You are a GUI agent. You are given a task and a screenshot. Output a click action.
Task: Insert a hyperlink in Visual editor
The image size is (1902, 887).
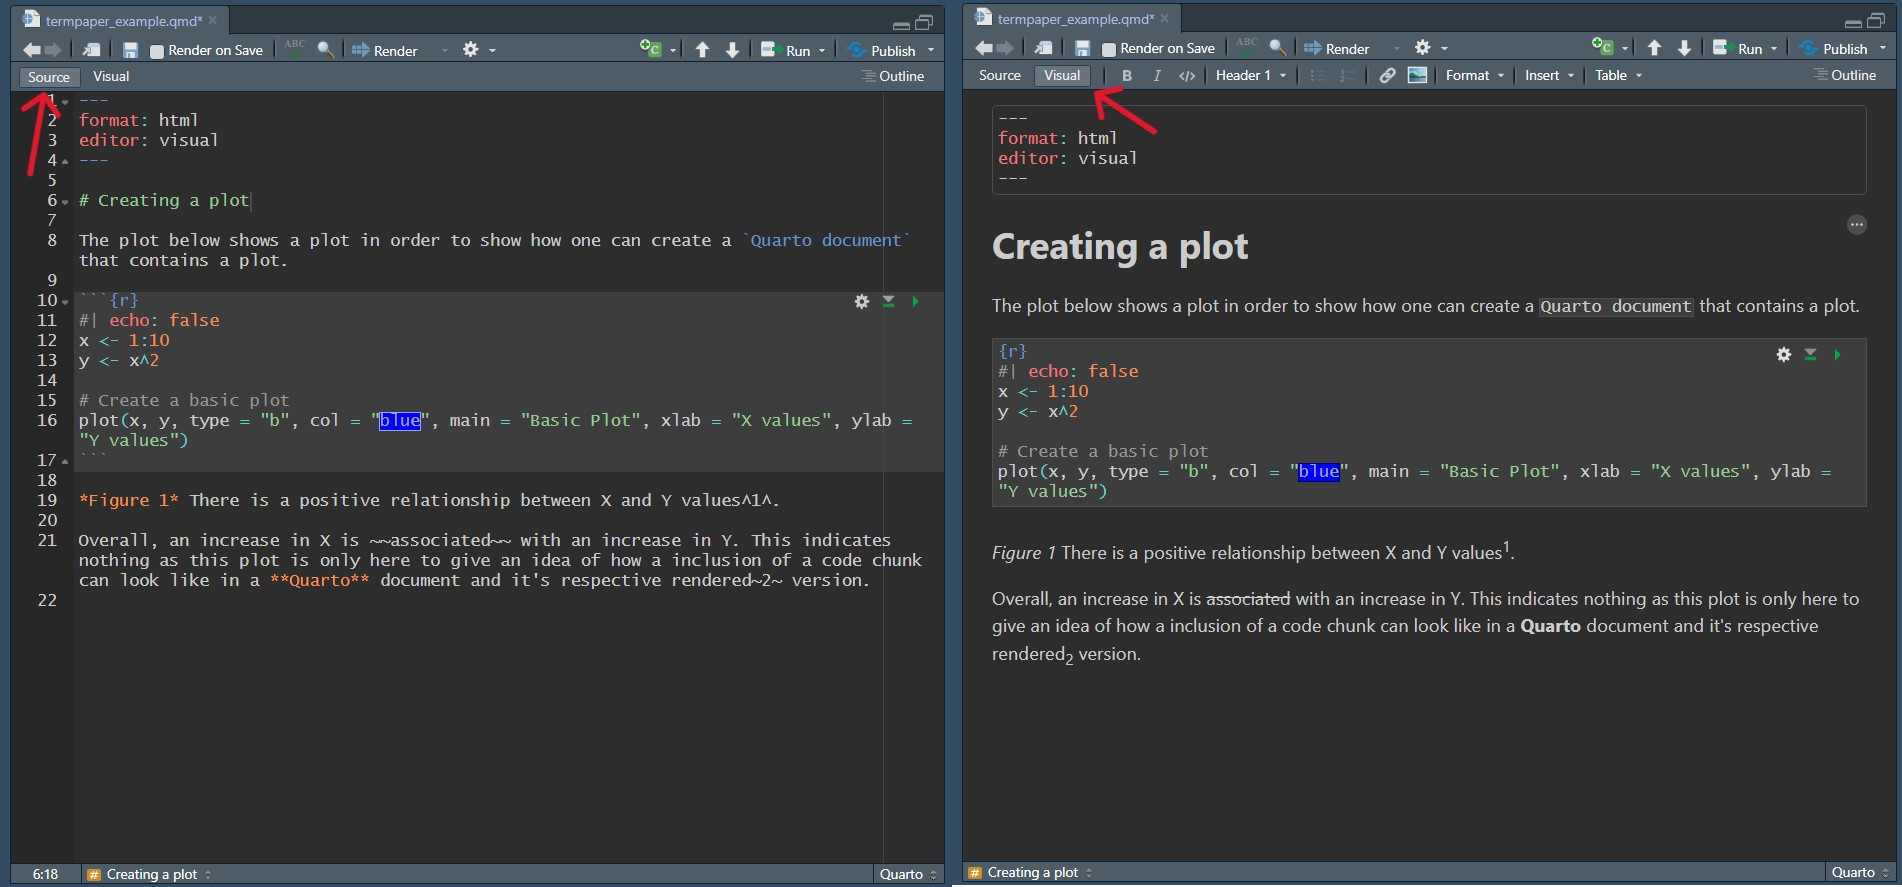pyautogui.click(x=1388, y=76)
